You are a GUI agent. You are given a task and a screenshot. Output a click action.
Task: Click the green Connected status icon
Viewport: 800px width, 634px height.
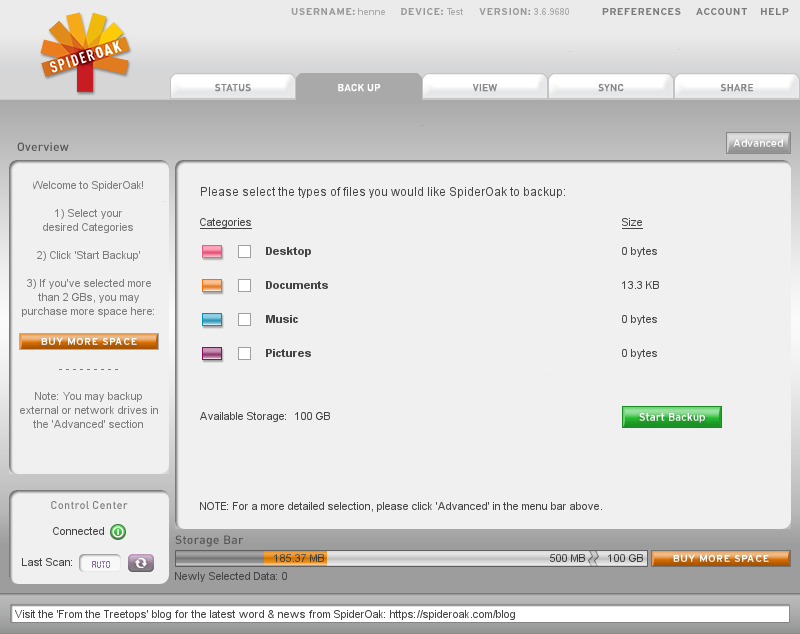coord(118,532)
